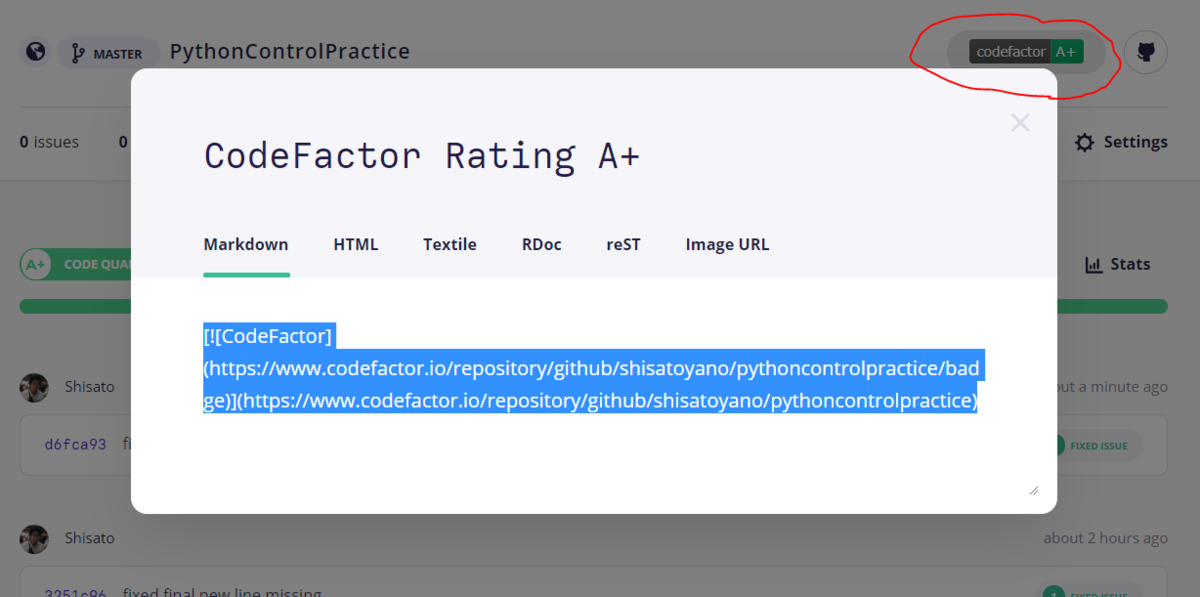This screenshot has height=597, width=1200.
Task: Close the CodeFactor Rating dialog
Action: coord(1019,123)
